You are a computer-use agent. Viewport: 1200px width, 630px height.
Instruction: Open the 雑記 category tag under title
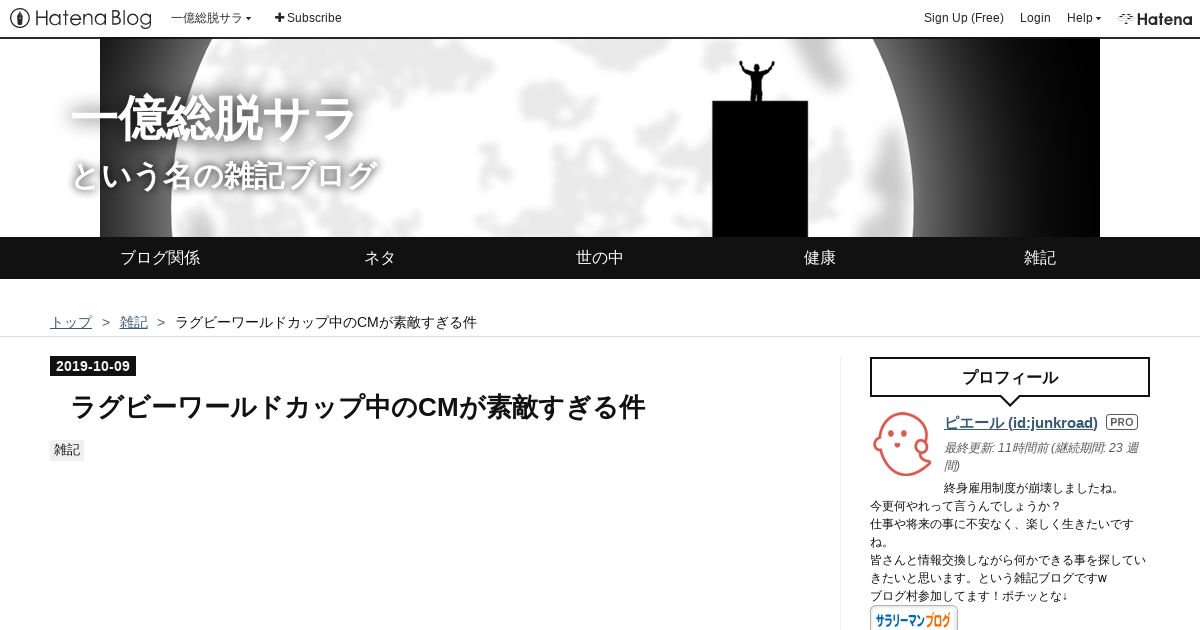[67, 450]
